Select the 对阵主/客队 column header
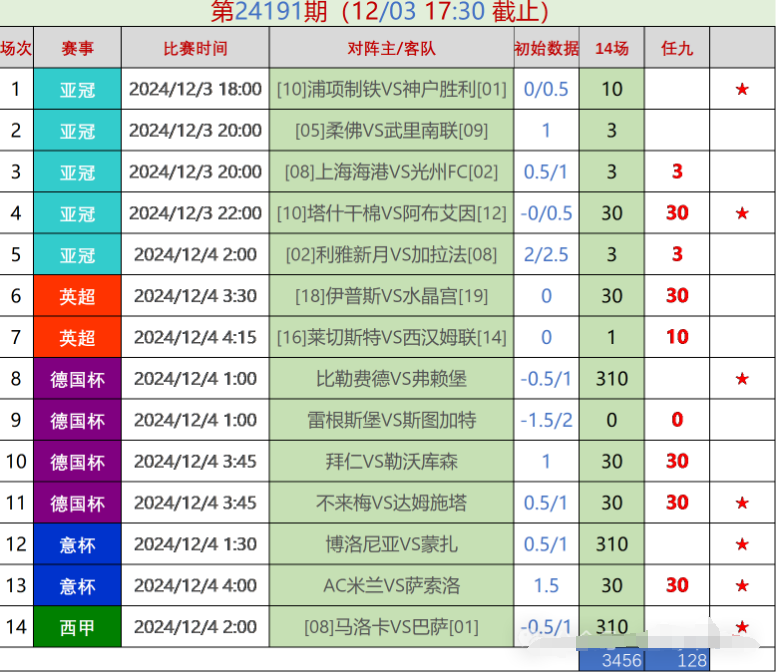Viewport: 777px width, 672px height. [391, 48]
